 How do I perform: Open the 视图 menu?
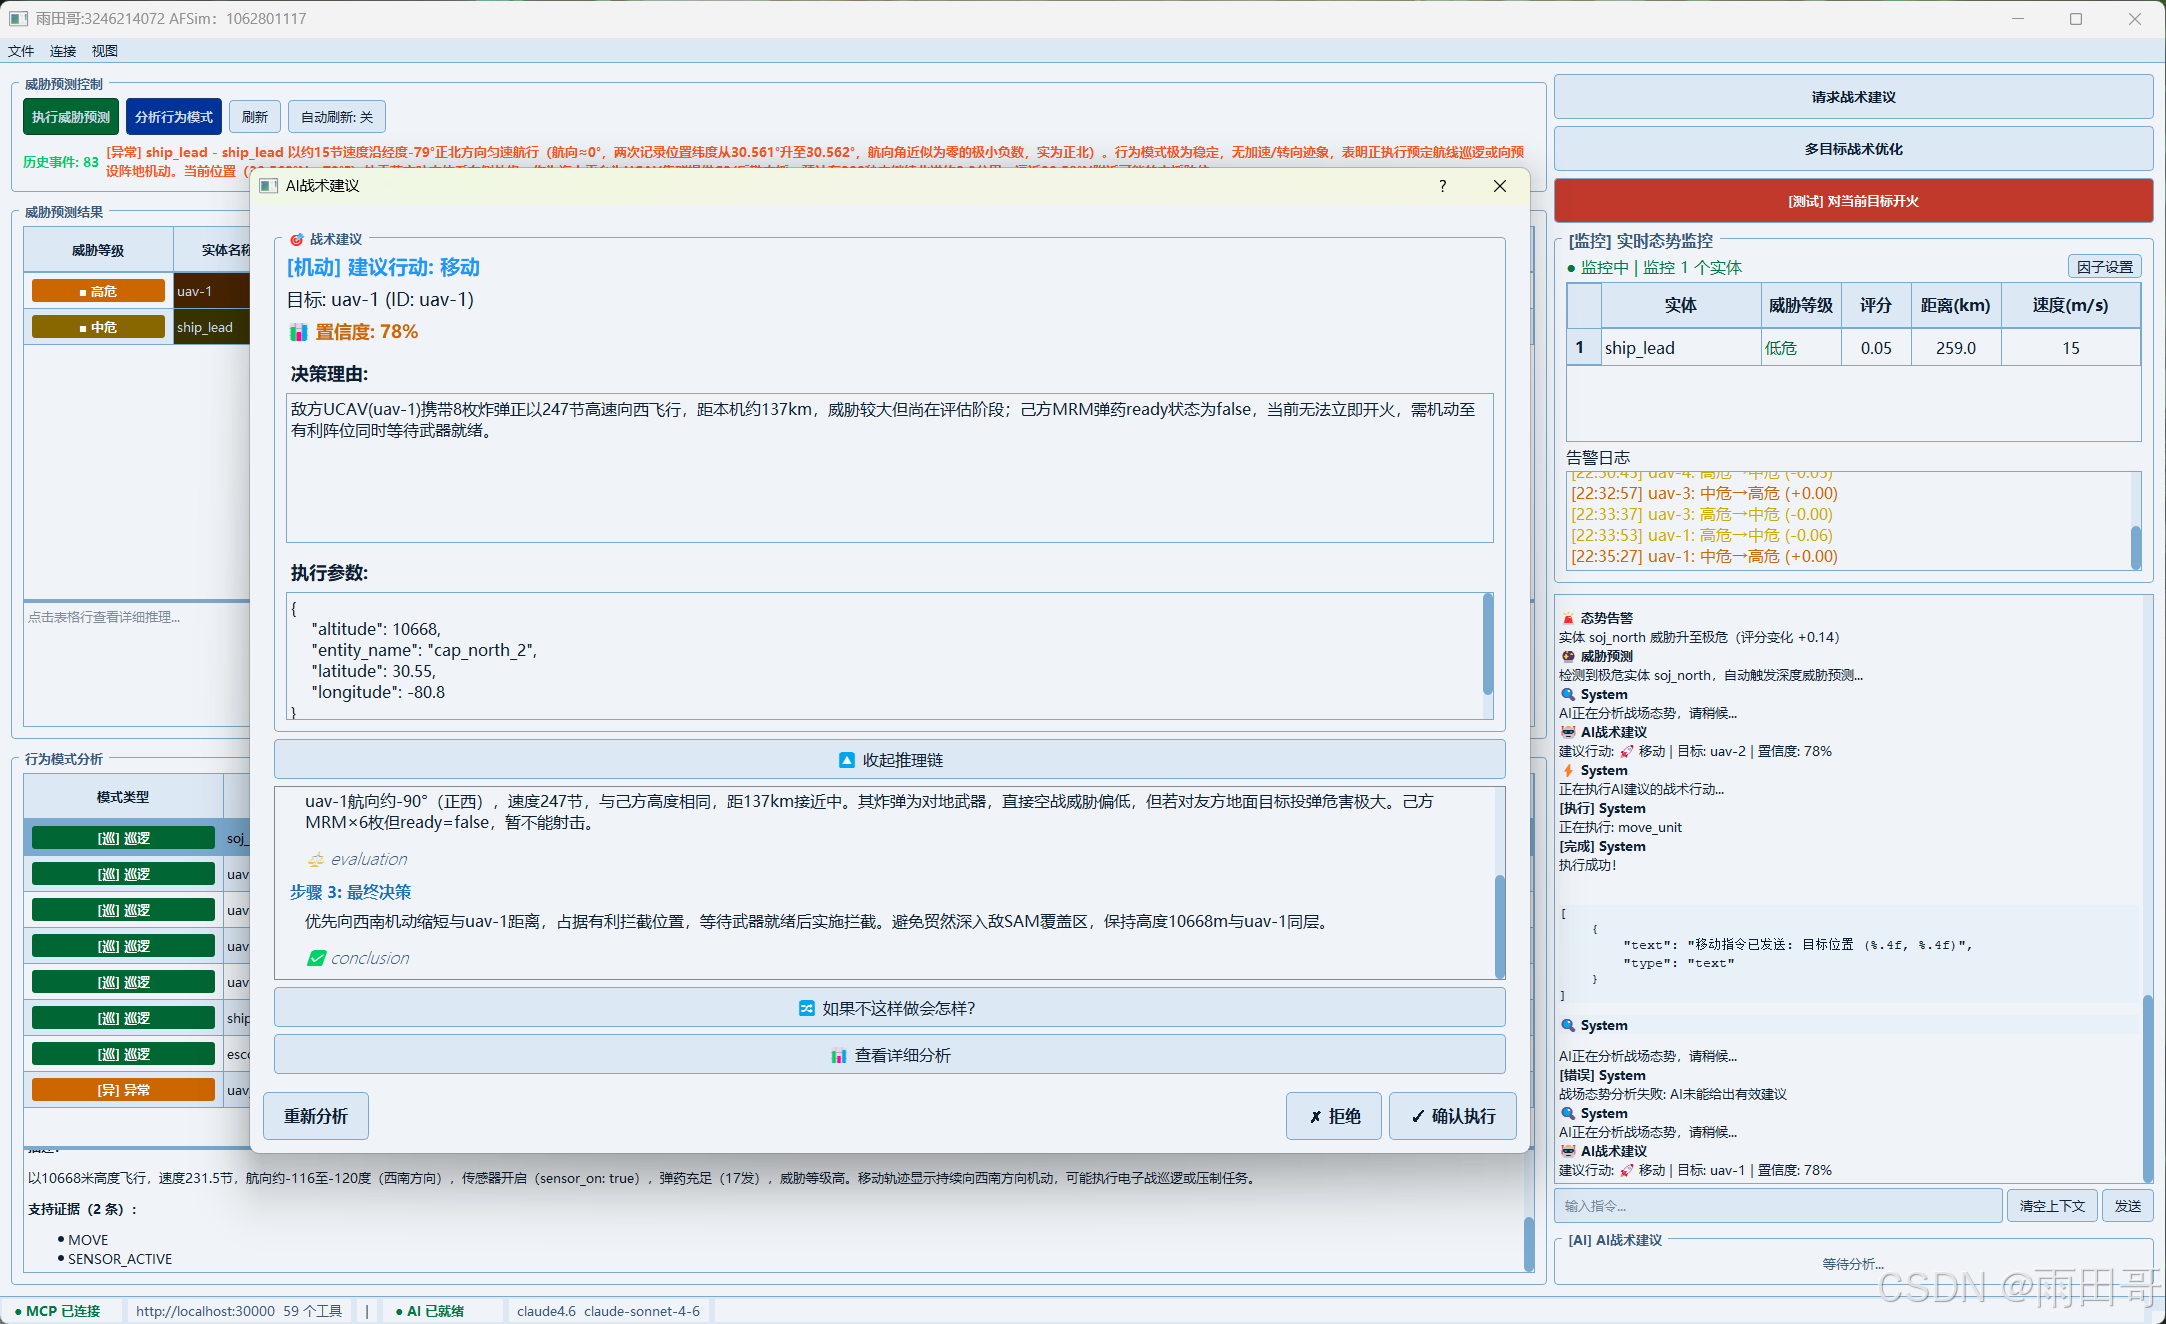[x=104, y=51]
